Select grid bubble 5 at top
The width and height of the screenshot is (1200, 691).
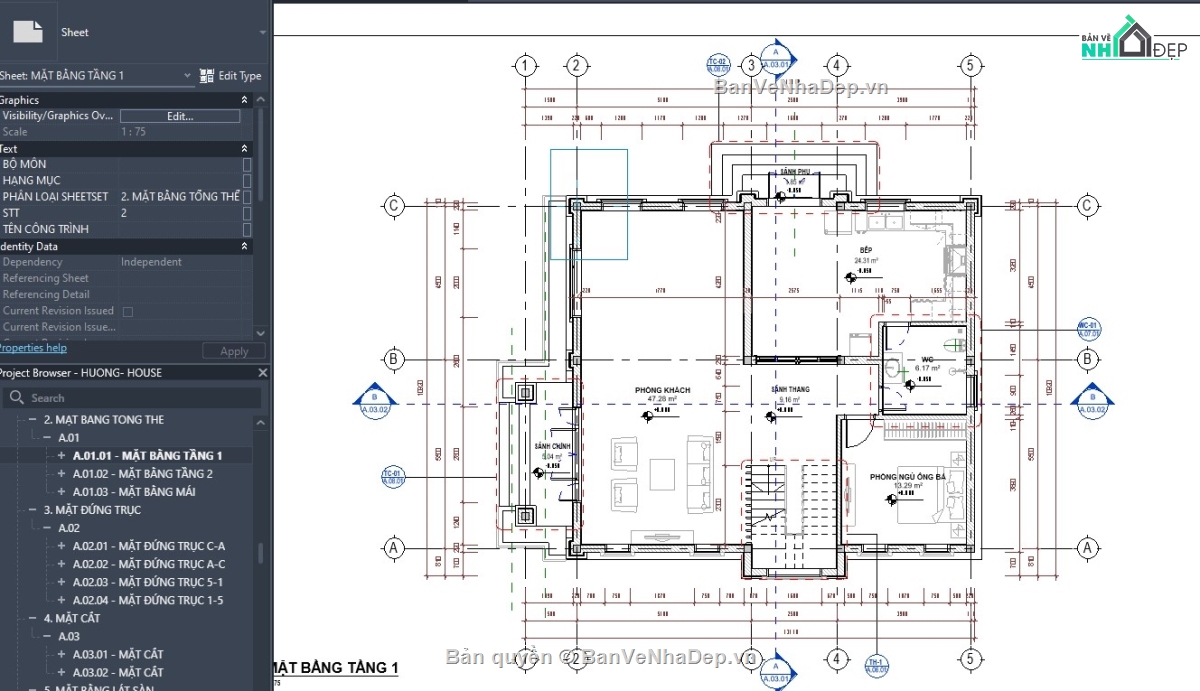pyautogui.click(x=969, y=66)
